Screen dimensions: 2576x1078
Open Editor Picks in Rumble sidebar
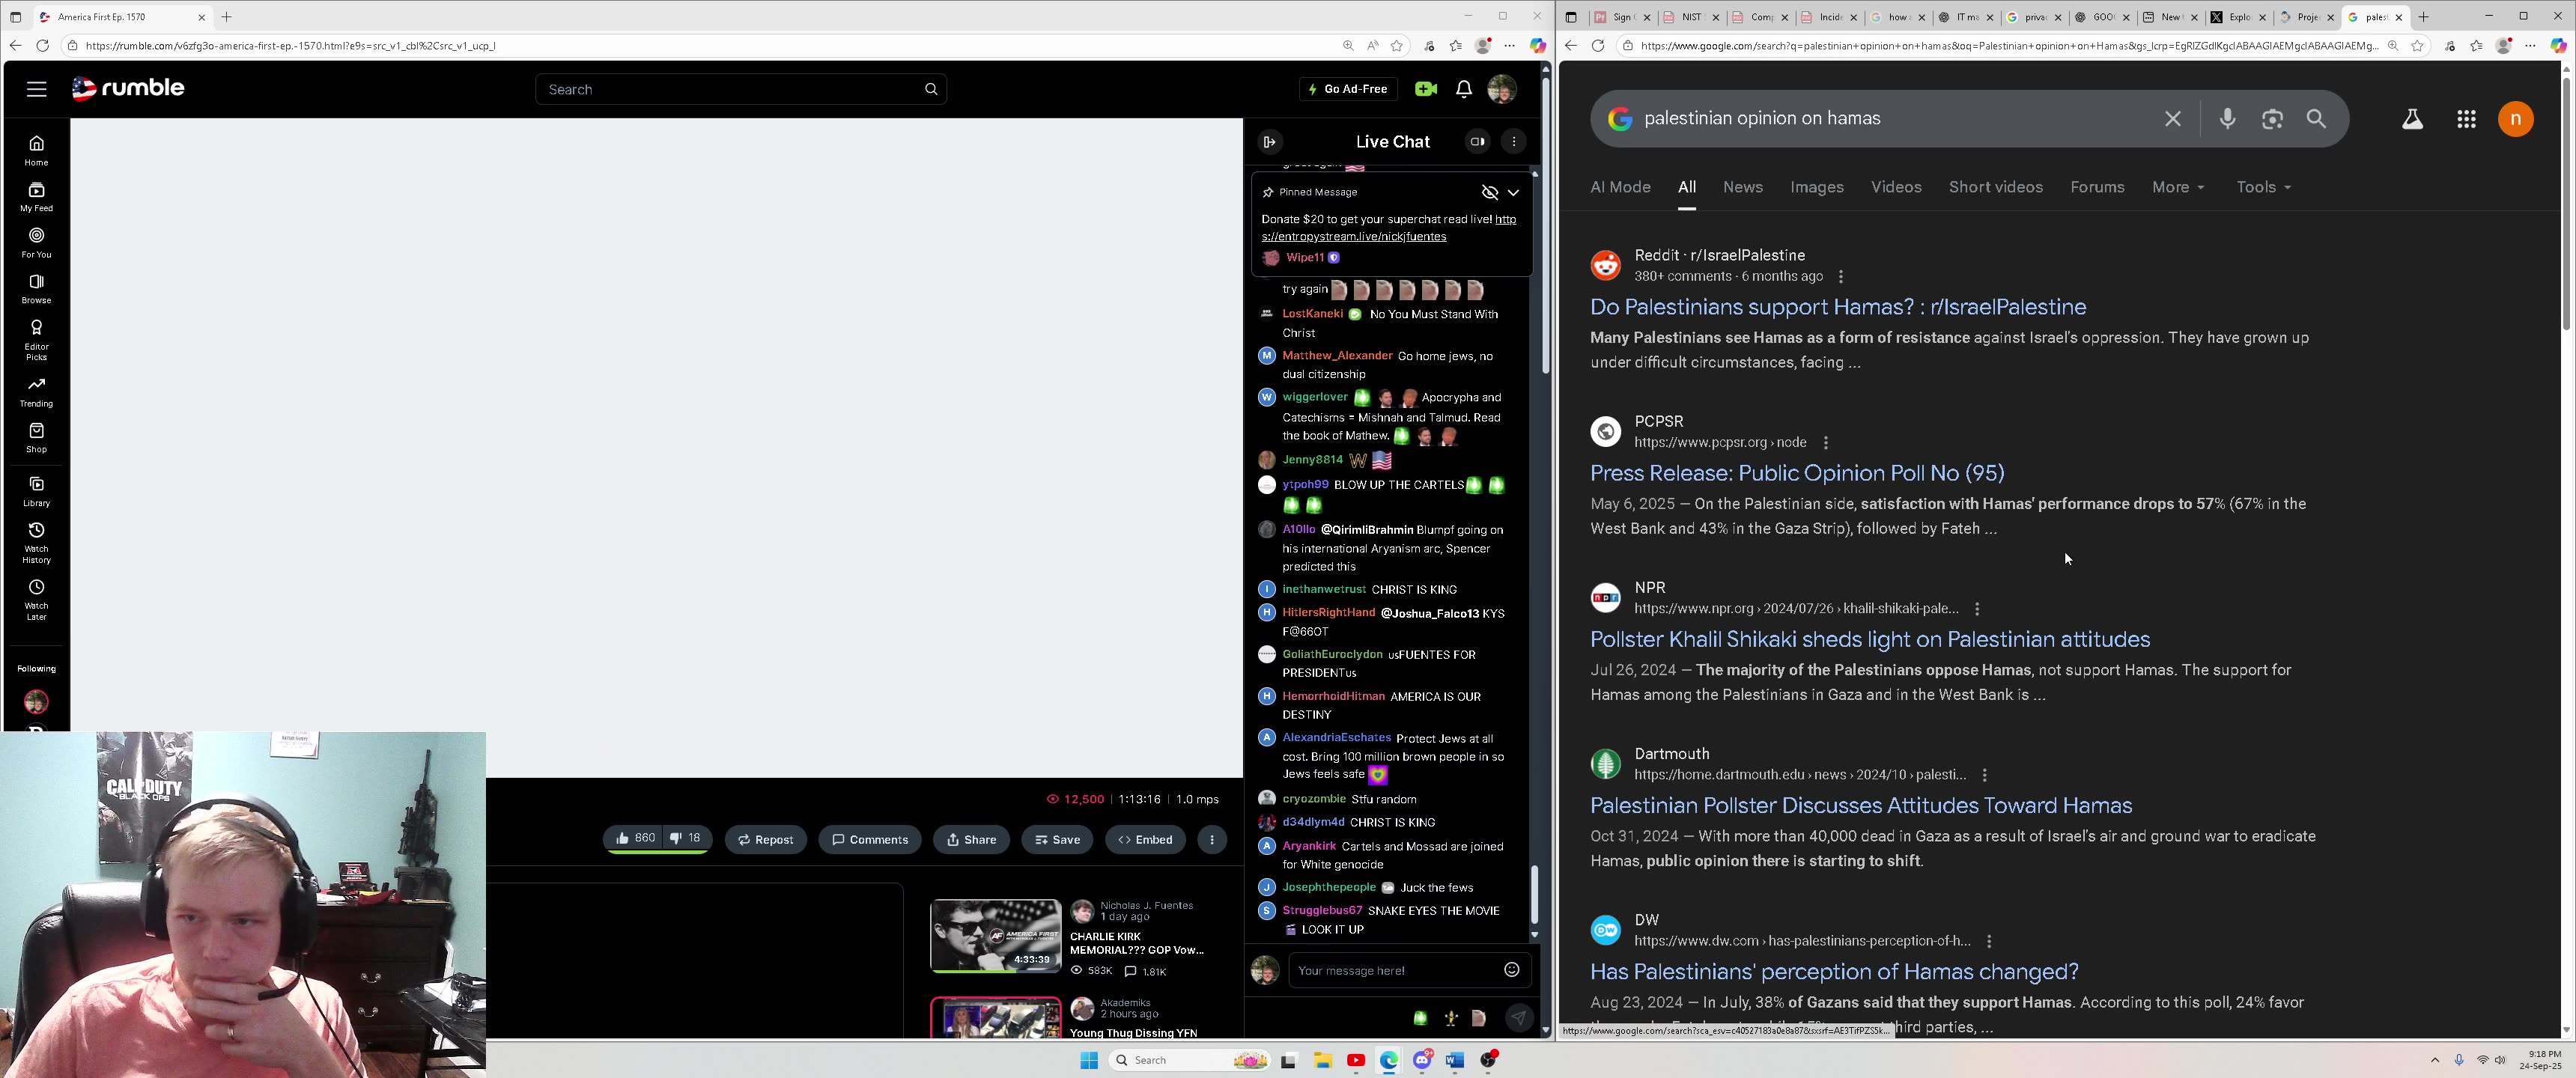click(37, 340)
